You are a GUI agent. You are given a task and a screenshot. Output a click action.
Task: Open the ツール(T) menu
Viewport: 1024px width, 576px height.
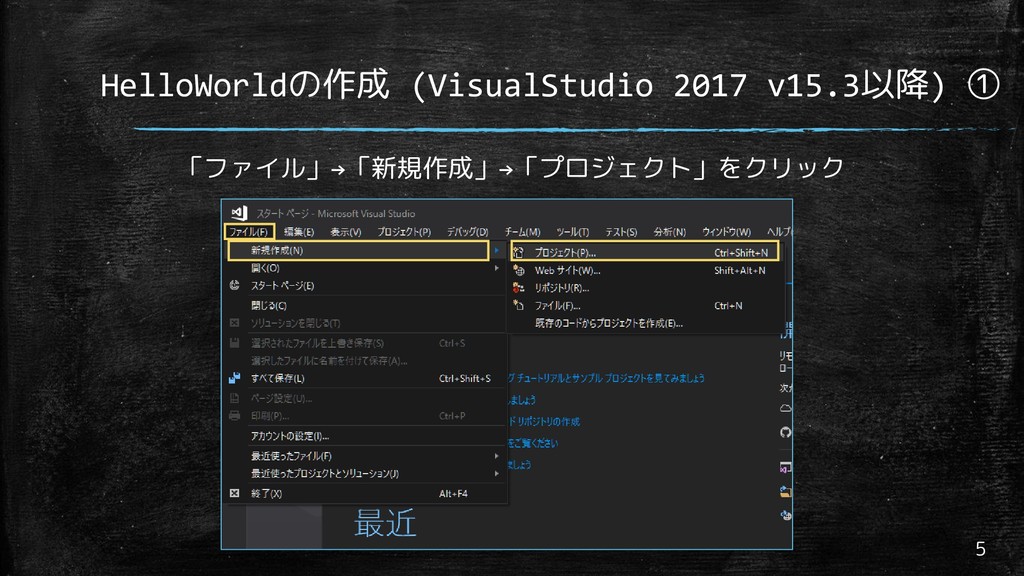pyautogui.click(x=573, y=232)
